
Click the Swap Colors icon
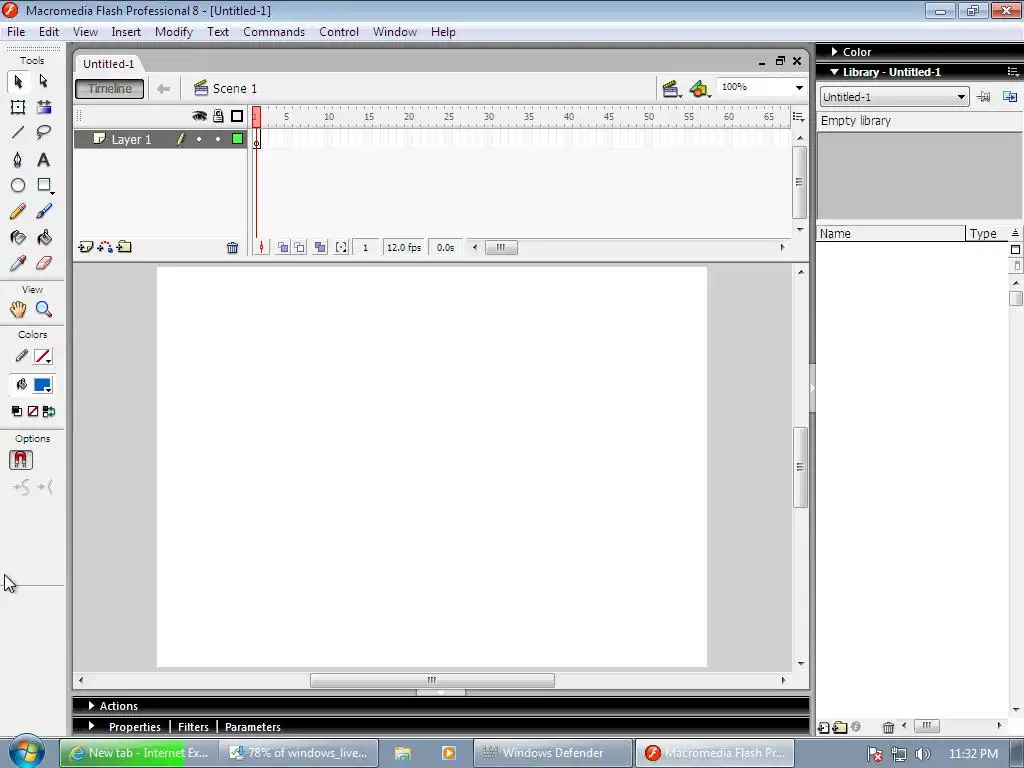point(49,411)
